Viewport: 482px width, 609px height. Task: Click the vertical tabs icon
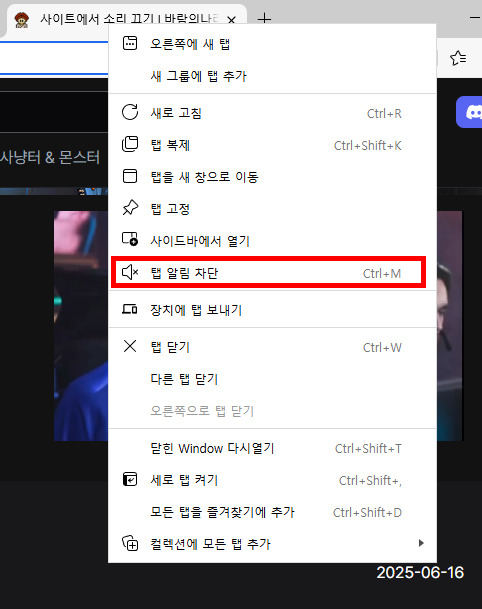point(130,479)
